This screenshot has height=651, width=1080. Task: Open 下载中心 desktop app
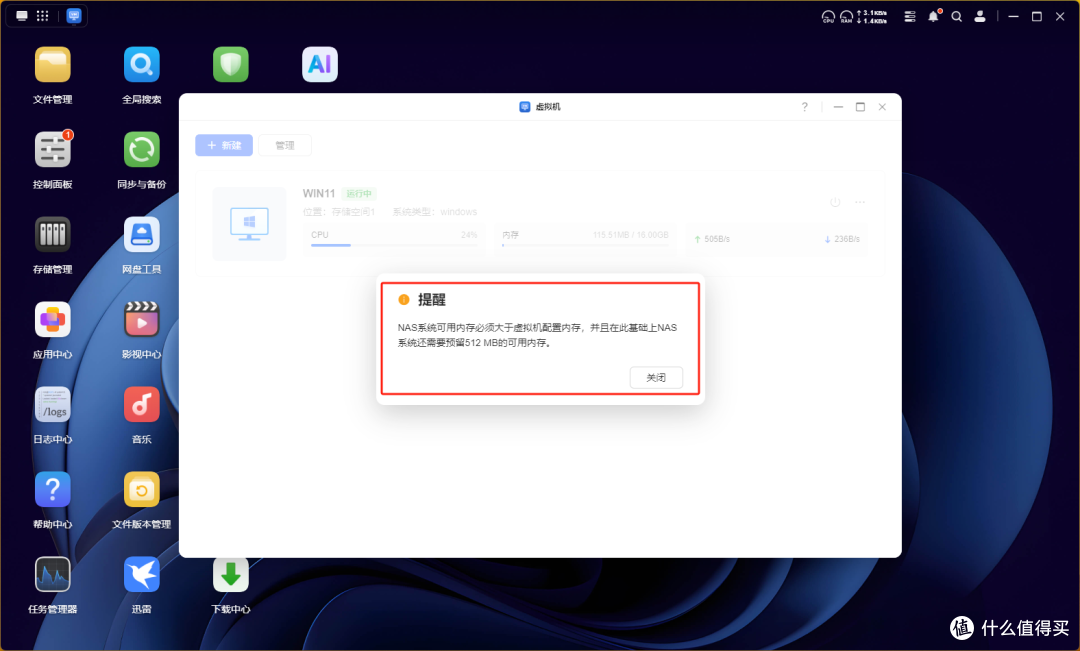pyautogui.click(x=231, y=575)
